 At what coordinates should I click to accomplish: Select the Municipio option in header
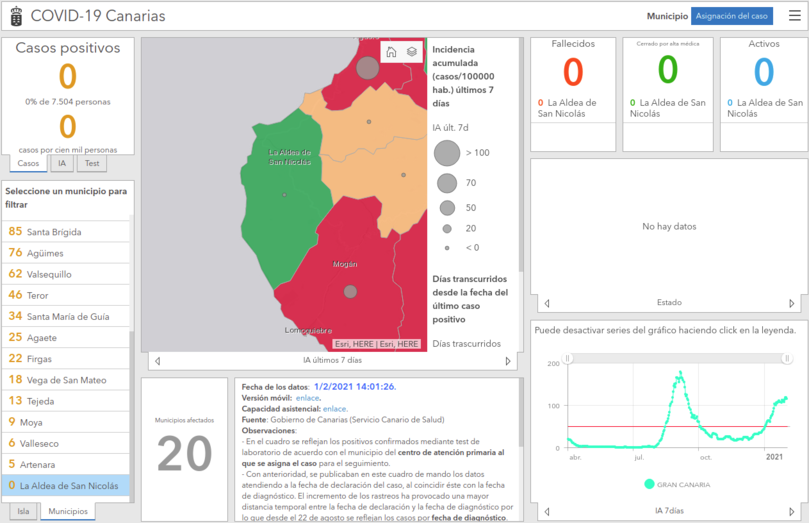pyautogui.click(x=667, y=16)
